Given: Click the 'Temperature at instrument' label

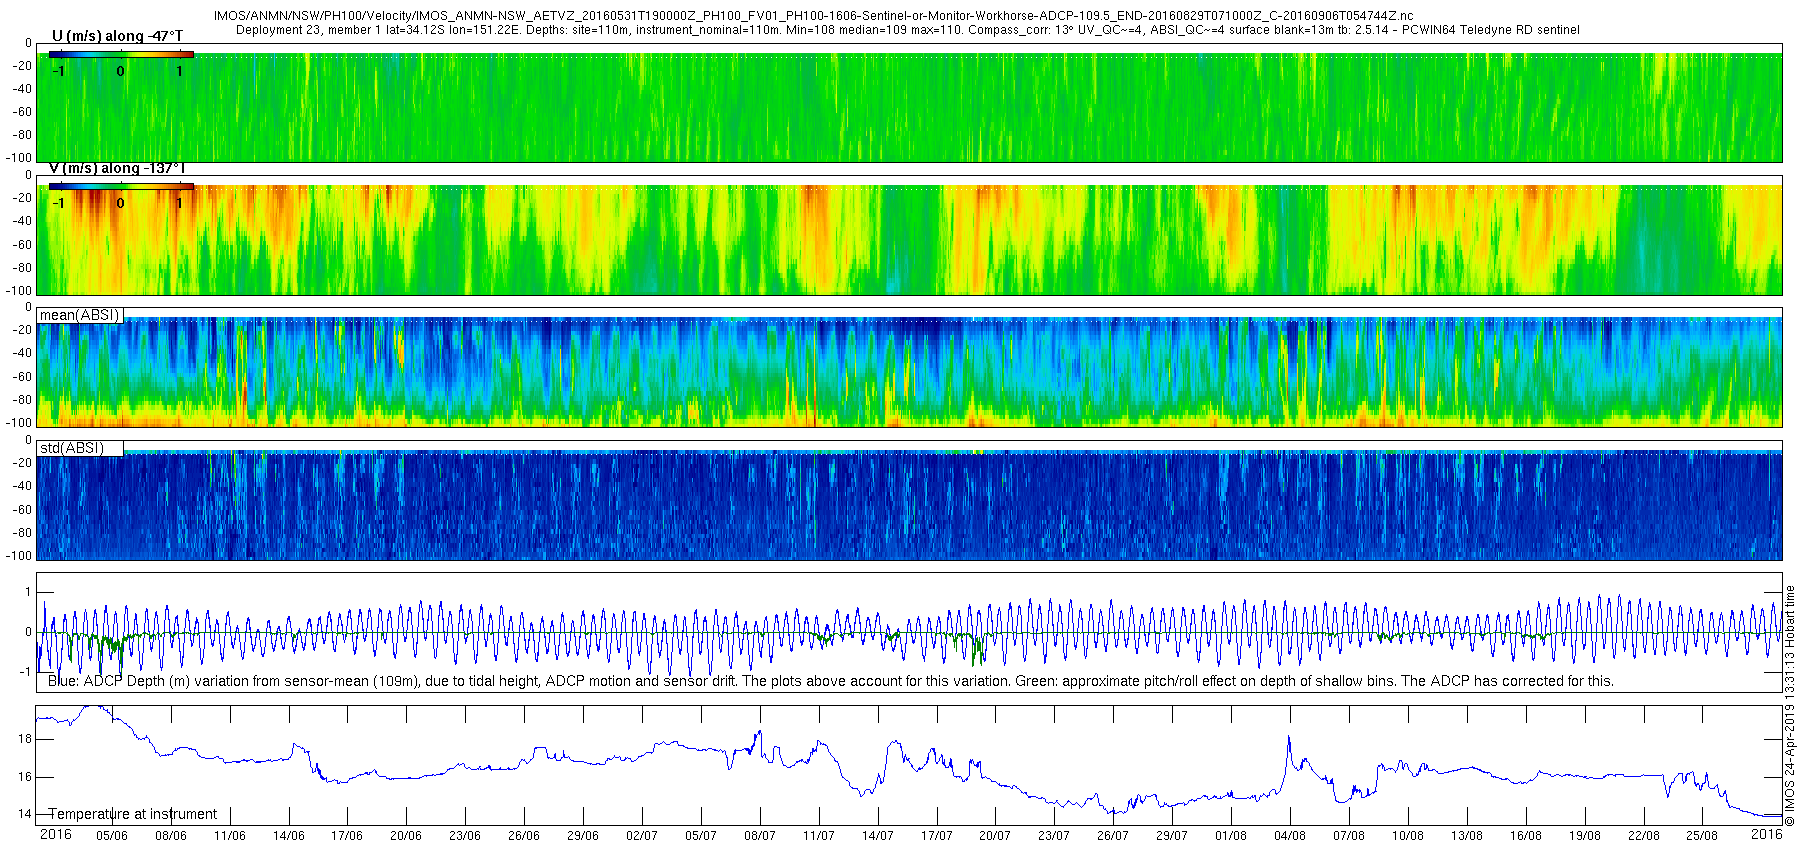Looking at the screenshot, I should coord(132,814).
